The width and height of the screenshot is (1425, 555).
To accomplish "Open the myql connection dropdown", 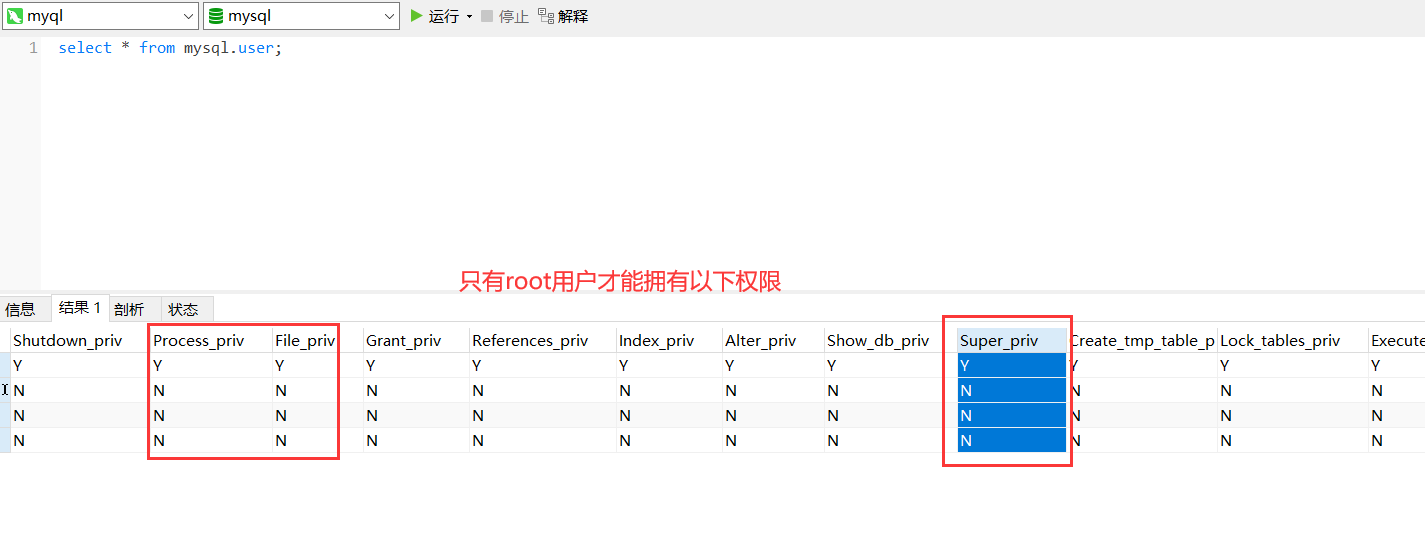I will pyautogui.click(x=189, y=16).
